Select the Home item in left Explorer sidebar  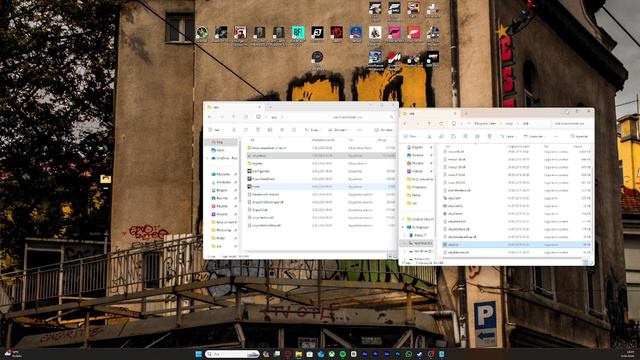click(x=220, y=142)
